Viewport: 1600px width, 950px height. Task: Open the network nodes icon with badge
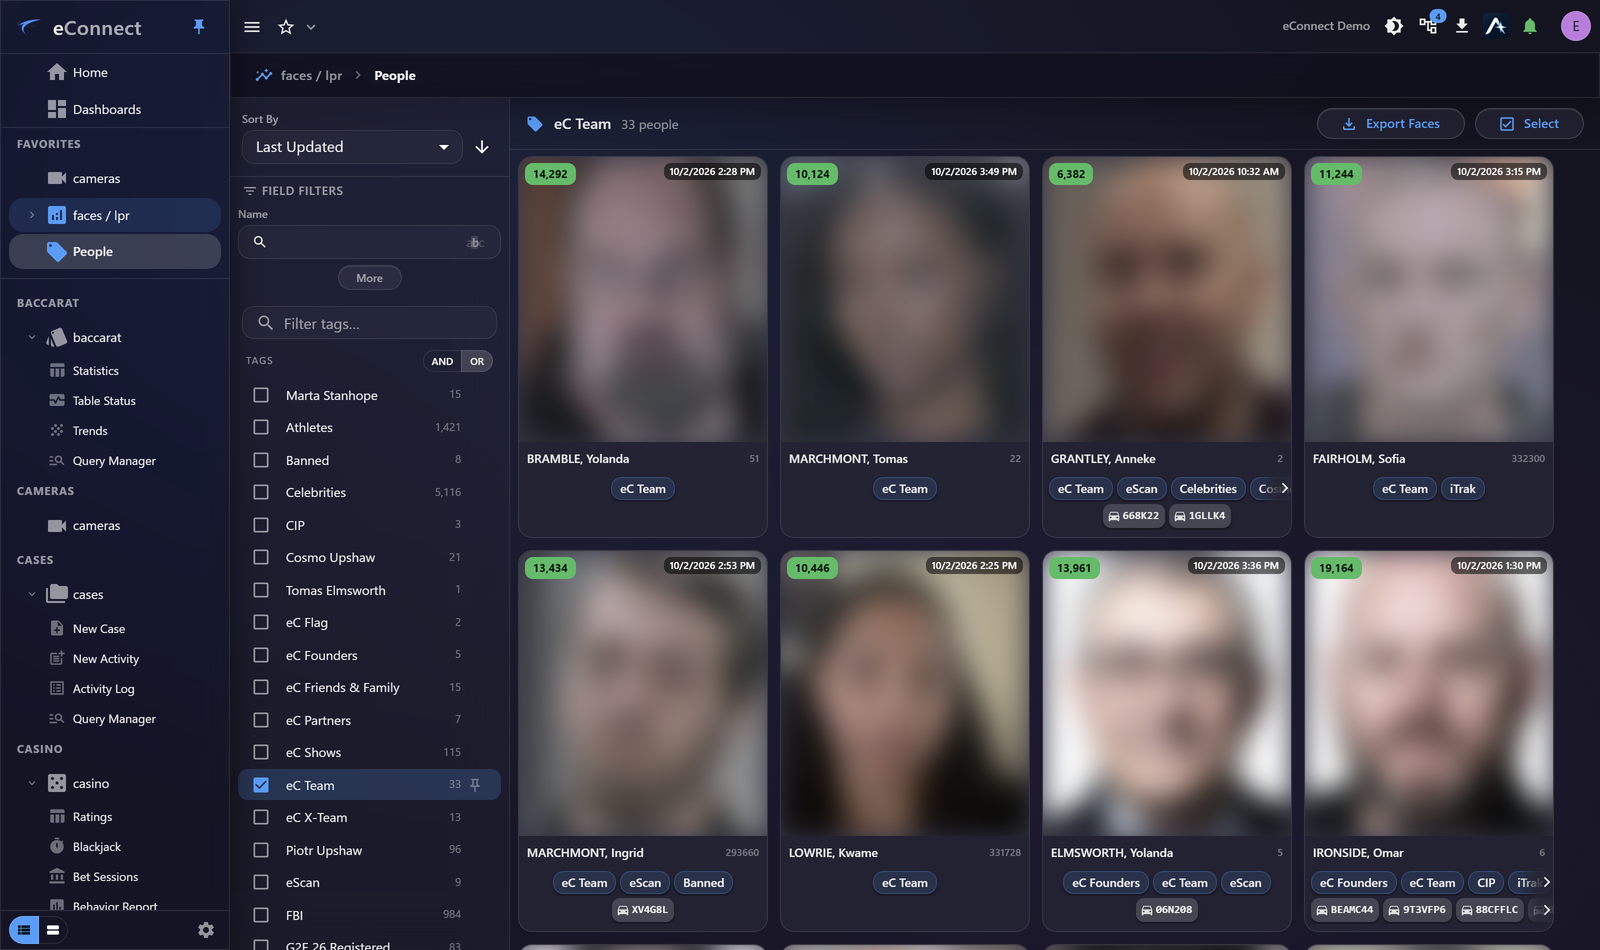tap(1429, 26)
